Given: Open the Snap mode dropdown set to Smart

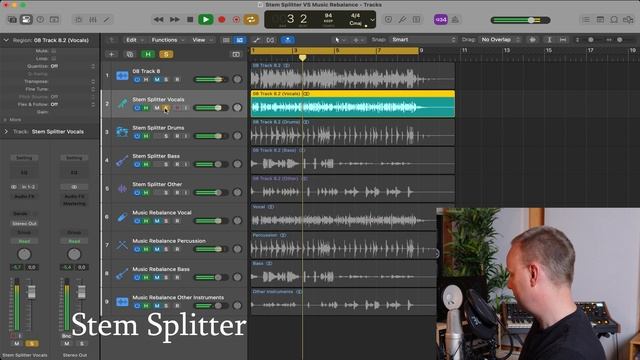Looking at the screenshot, I should click(x=423, y=40).
